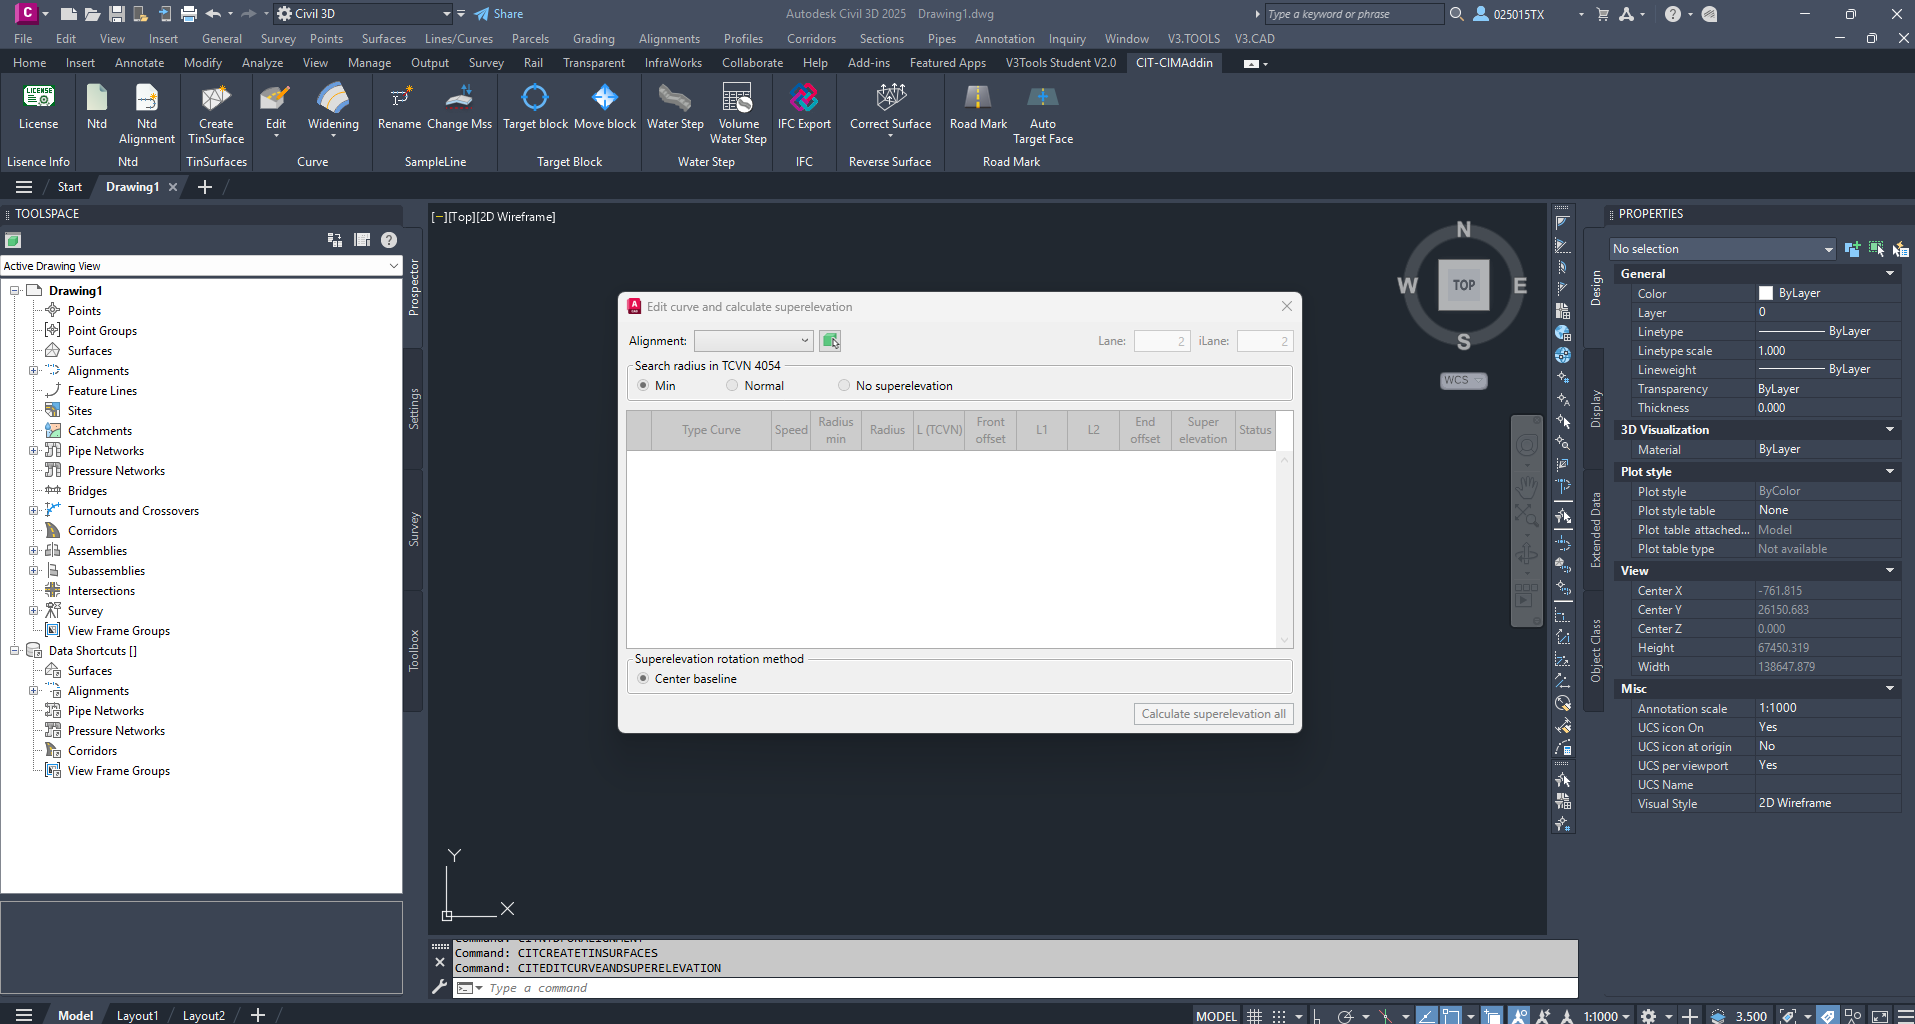This screenshot has width=1915, height=1024.
Task: Click the Road Mark ribbon icon
Action: tap(978, 98)
